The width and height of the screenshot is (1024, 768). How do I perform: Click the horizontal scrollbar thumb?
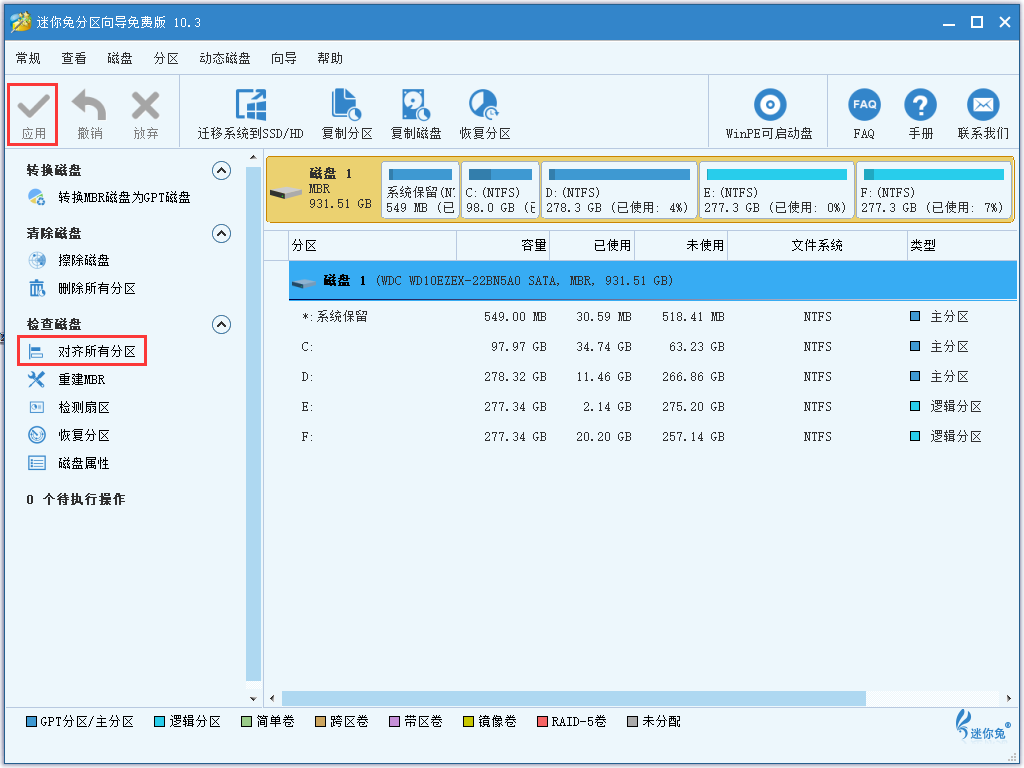click(x=573, y=698)
